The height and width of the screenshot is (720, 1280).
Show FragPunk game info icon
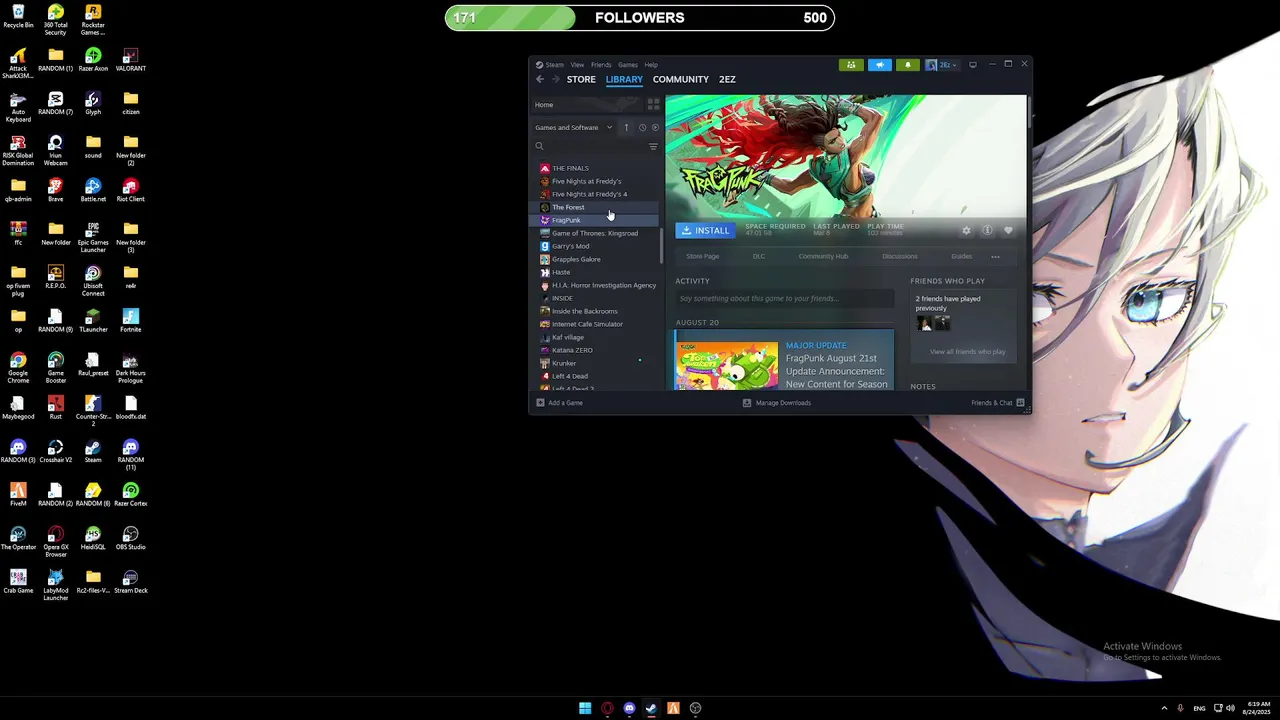[987, 230]
